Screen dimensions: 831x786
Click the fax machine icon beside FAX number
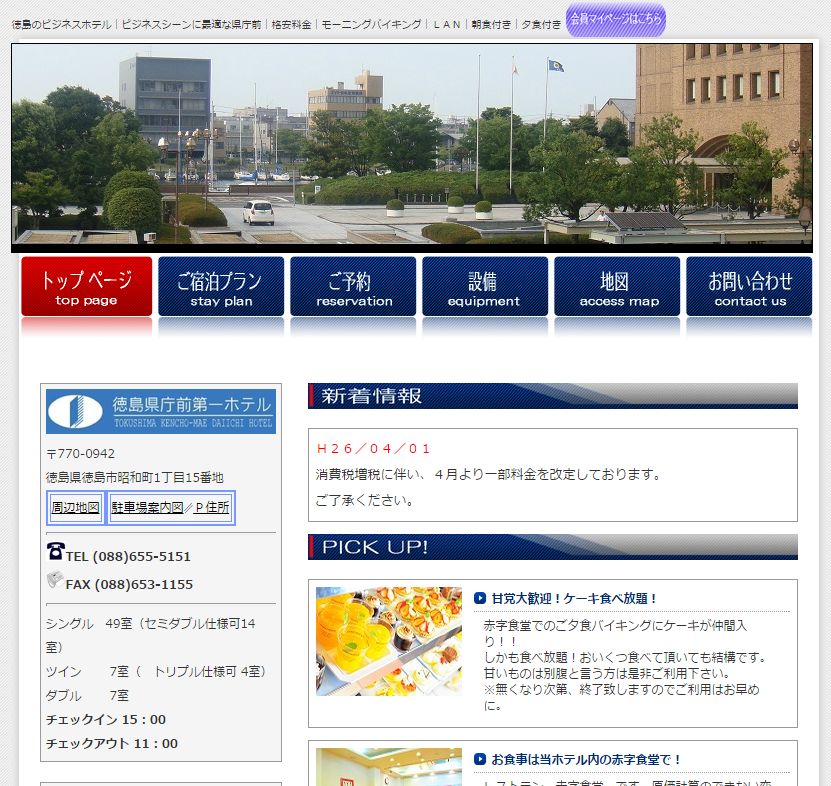pos(55,580)
